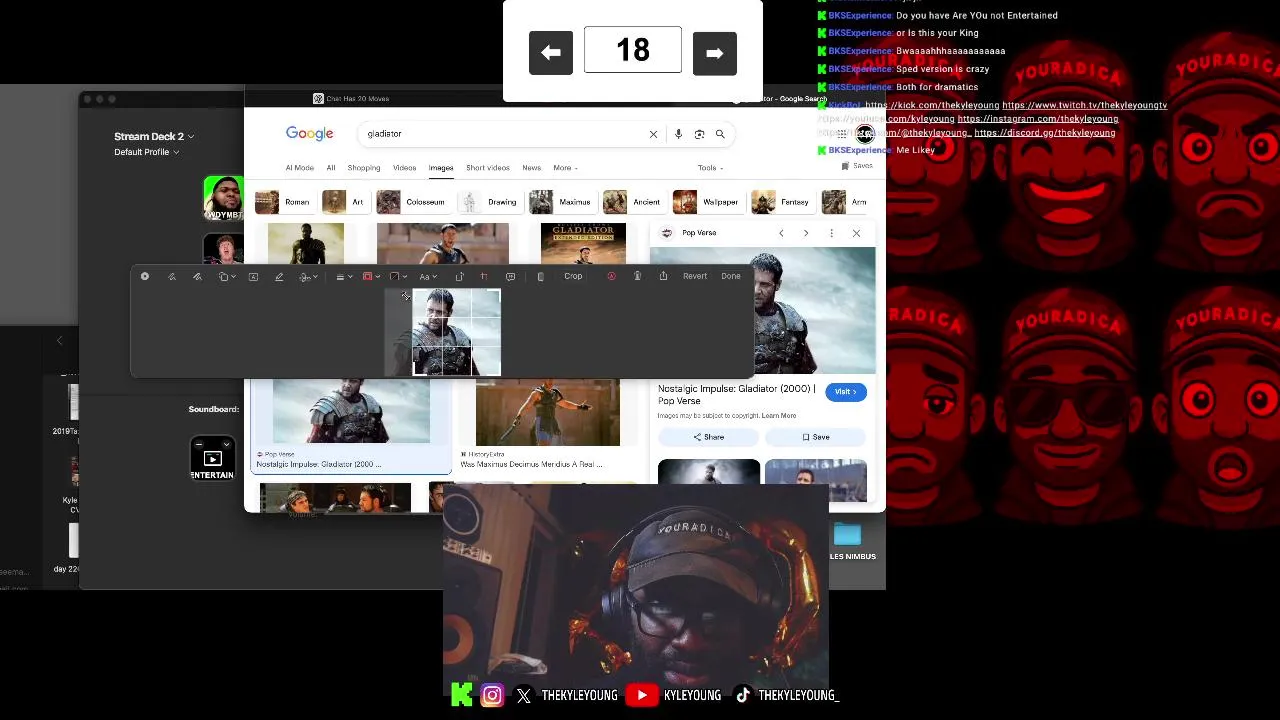Select the text box tool in markup toolbar
This screenshot has width=1280, height=720.
tap(253, 277)
